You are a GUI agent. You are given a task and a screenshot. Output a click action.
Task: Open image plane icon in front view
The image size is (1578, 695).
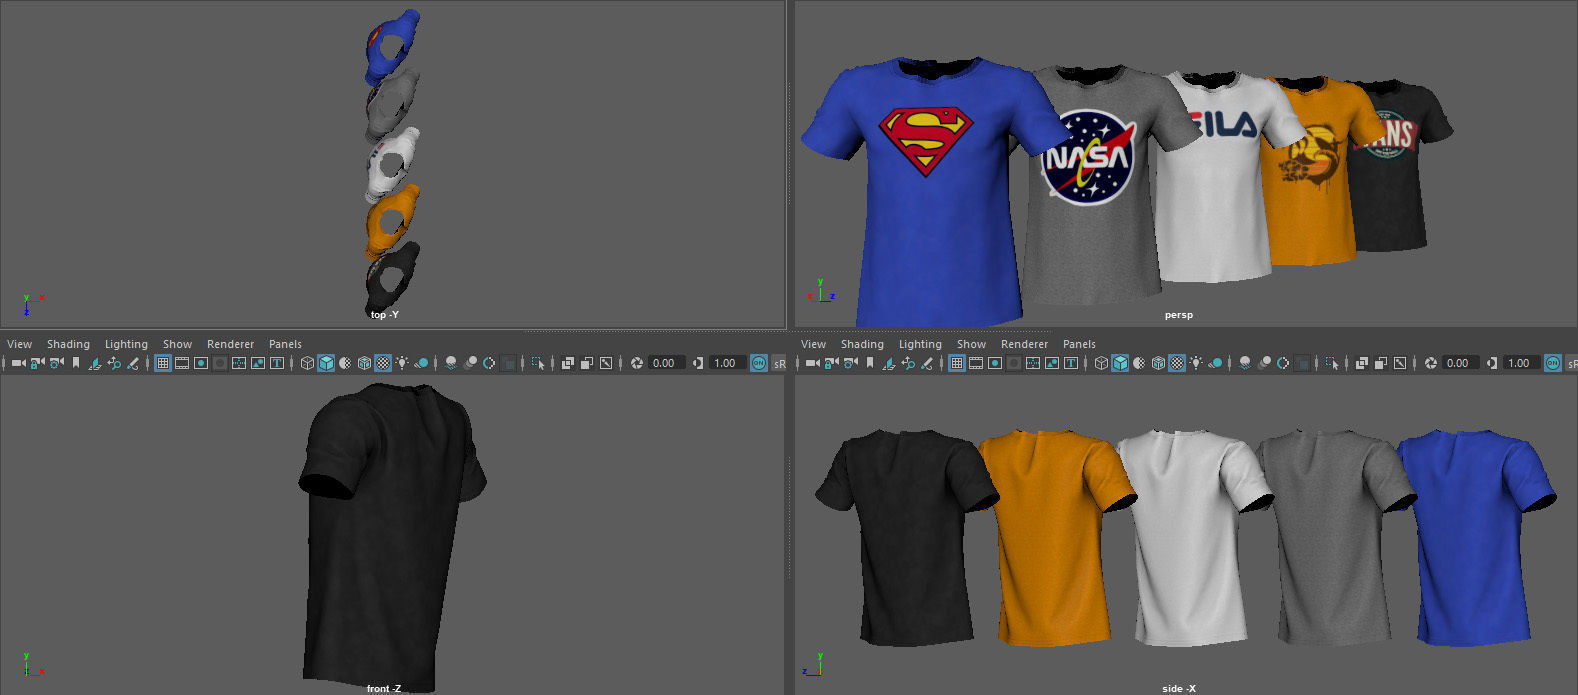click(94, 363)
